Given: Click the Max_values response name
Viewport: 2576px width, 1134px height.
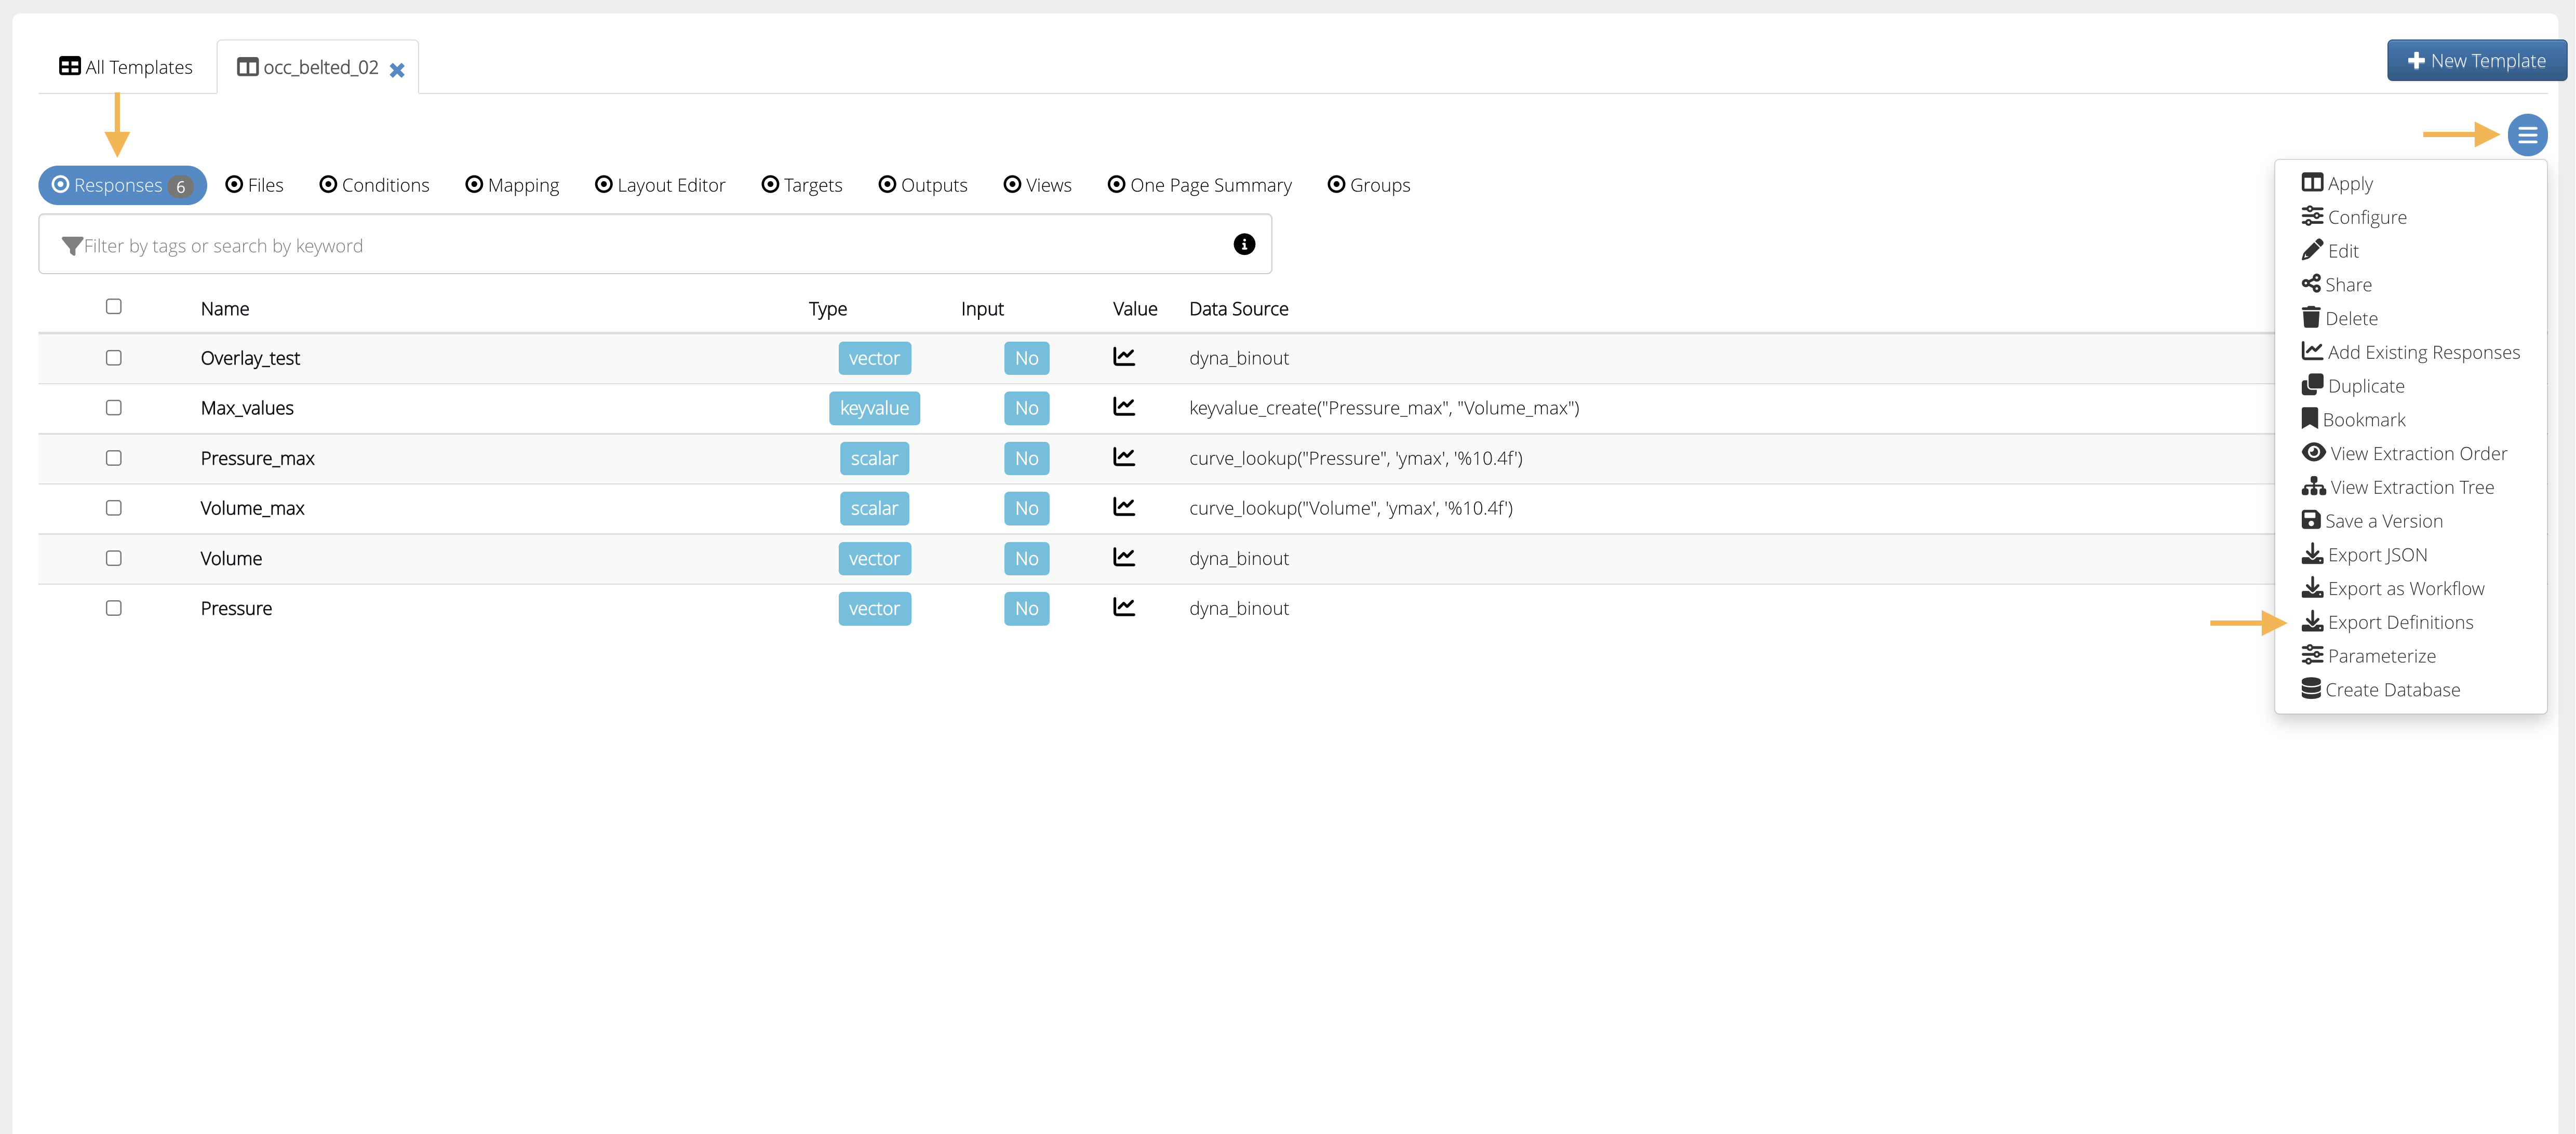Looking at the screenshot, I should [247, 408].
